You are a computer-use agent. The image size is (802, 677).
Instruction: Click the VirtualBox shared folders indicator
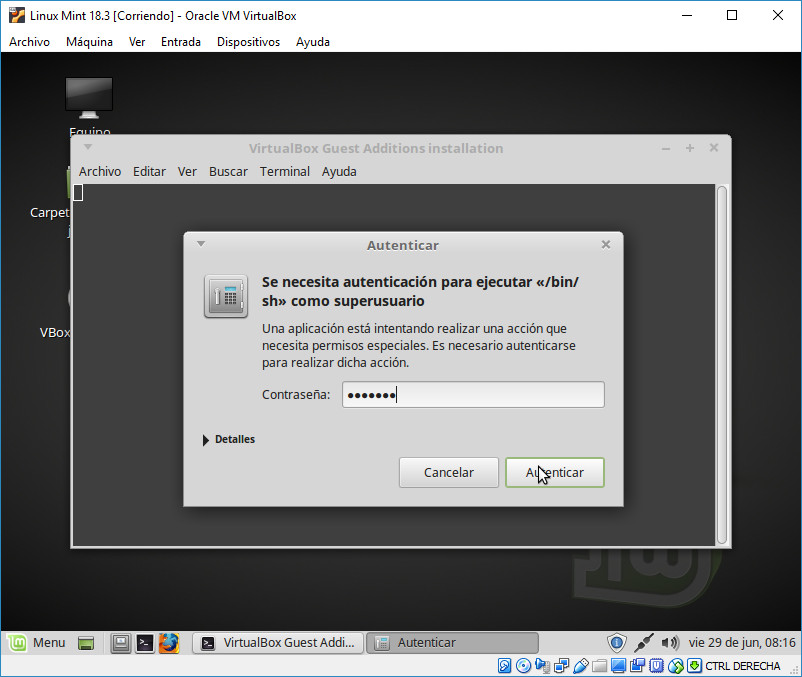599,665
